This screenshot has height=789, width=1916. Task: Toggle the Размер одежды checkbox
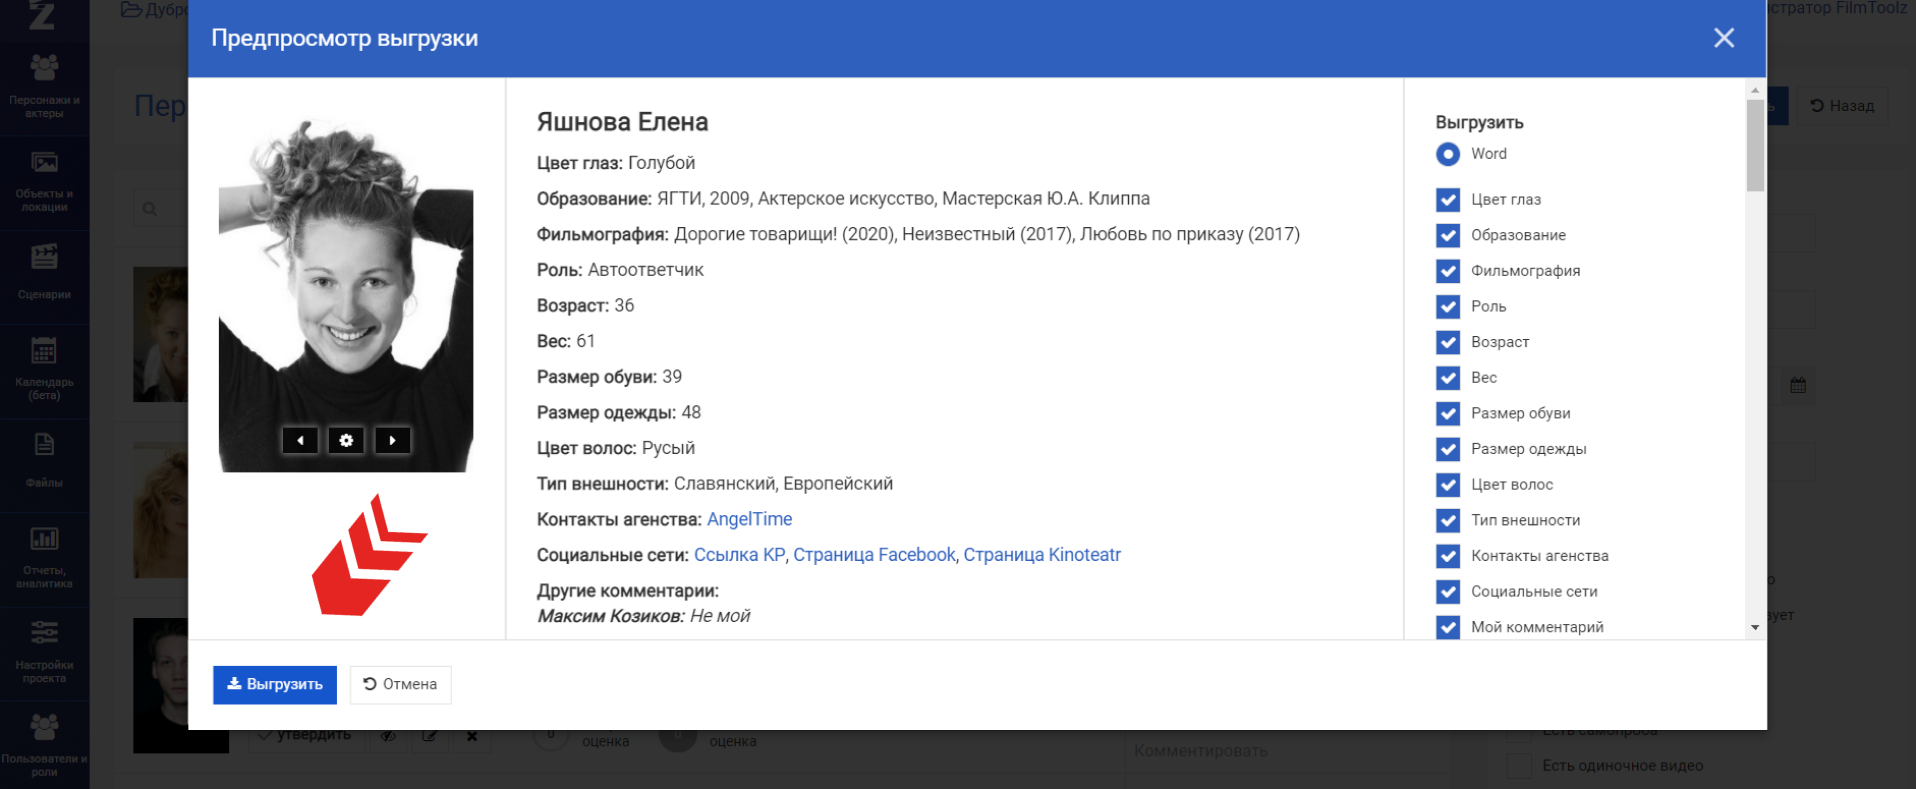(1448, 449)
